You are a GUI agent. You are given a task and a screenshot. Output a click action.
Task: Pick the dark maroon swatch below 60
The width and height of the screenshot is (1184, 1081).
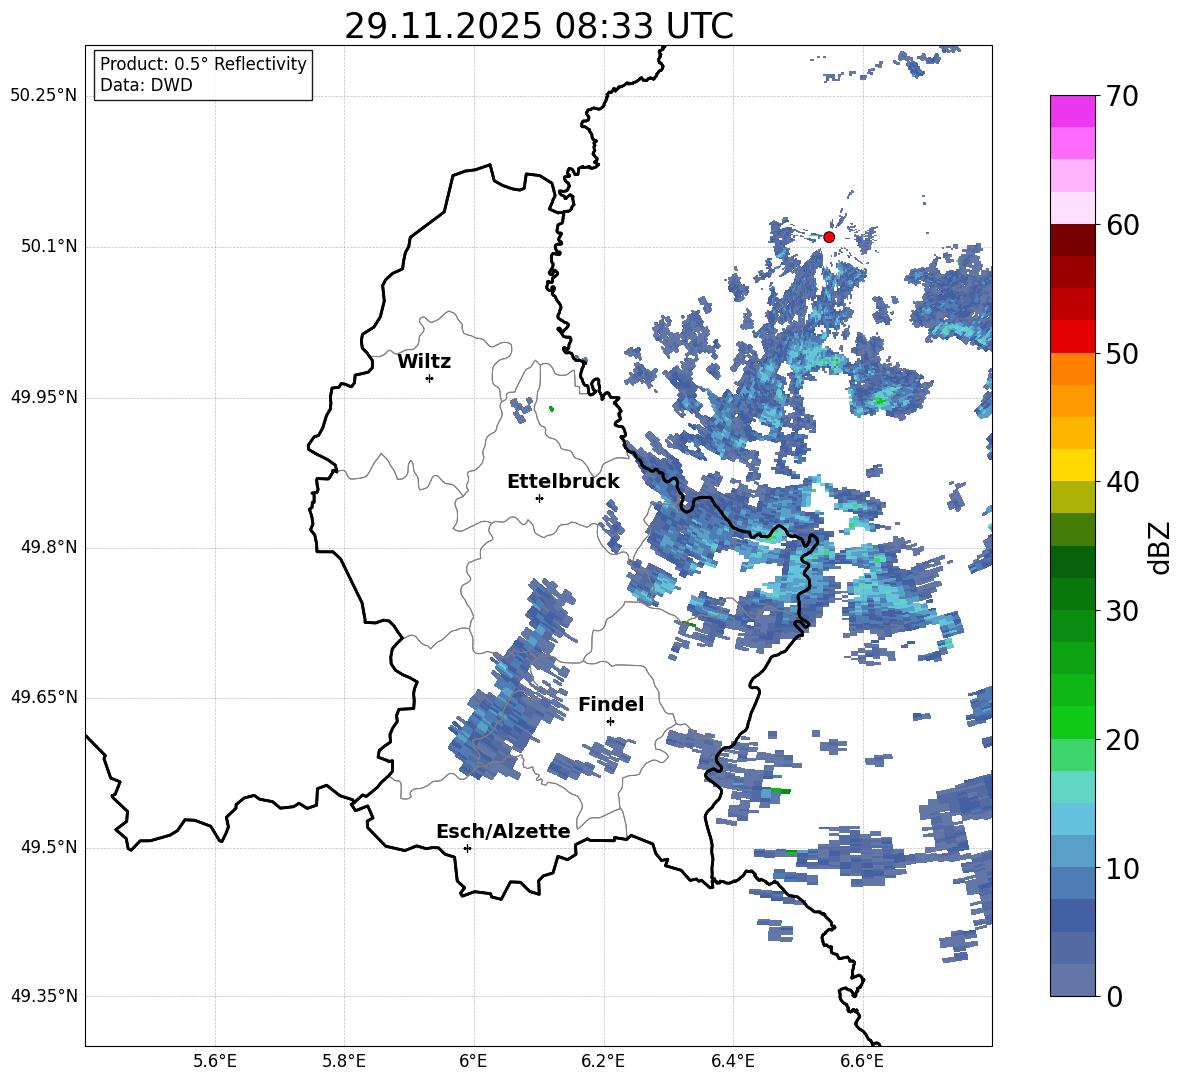coord(1072,240)
